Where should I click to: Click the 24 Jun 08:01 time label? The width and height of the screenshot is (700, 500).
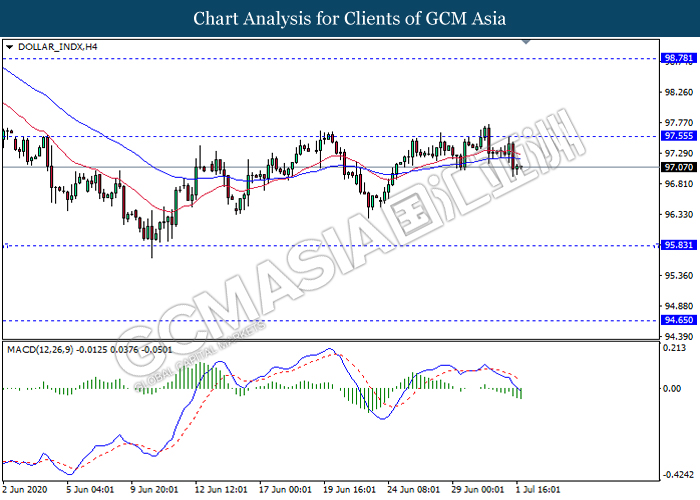(x=414, y=490)
